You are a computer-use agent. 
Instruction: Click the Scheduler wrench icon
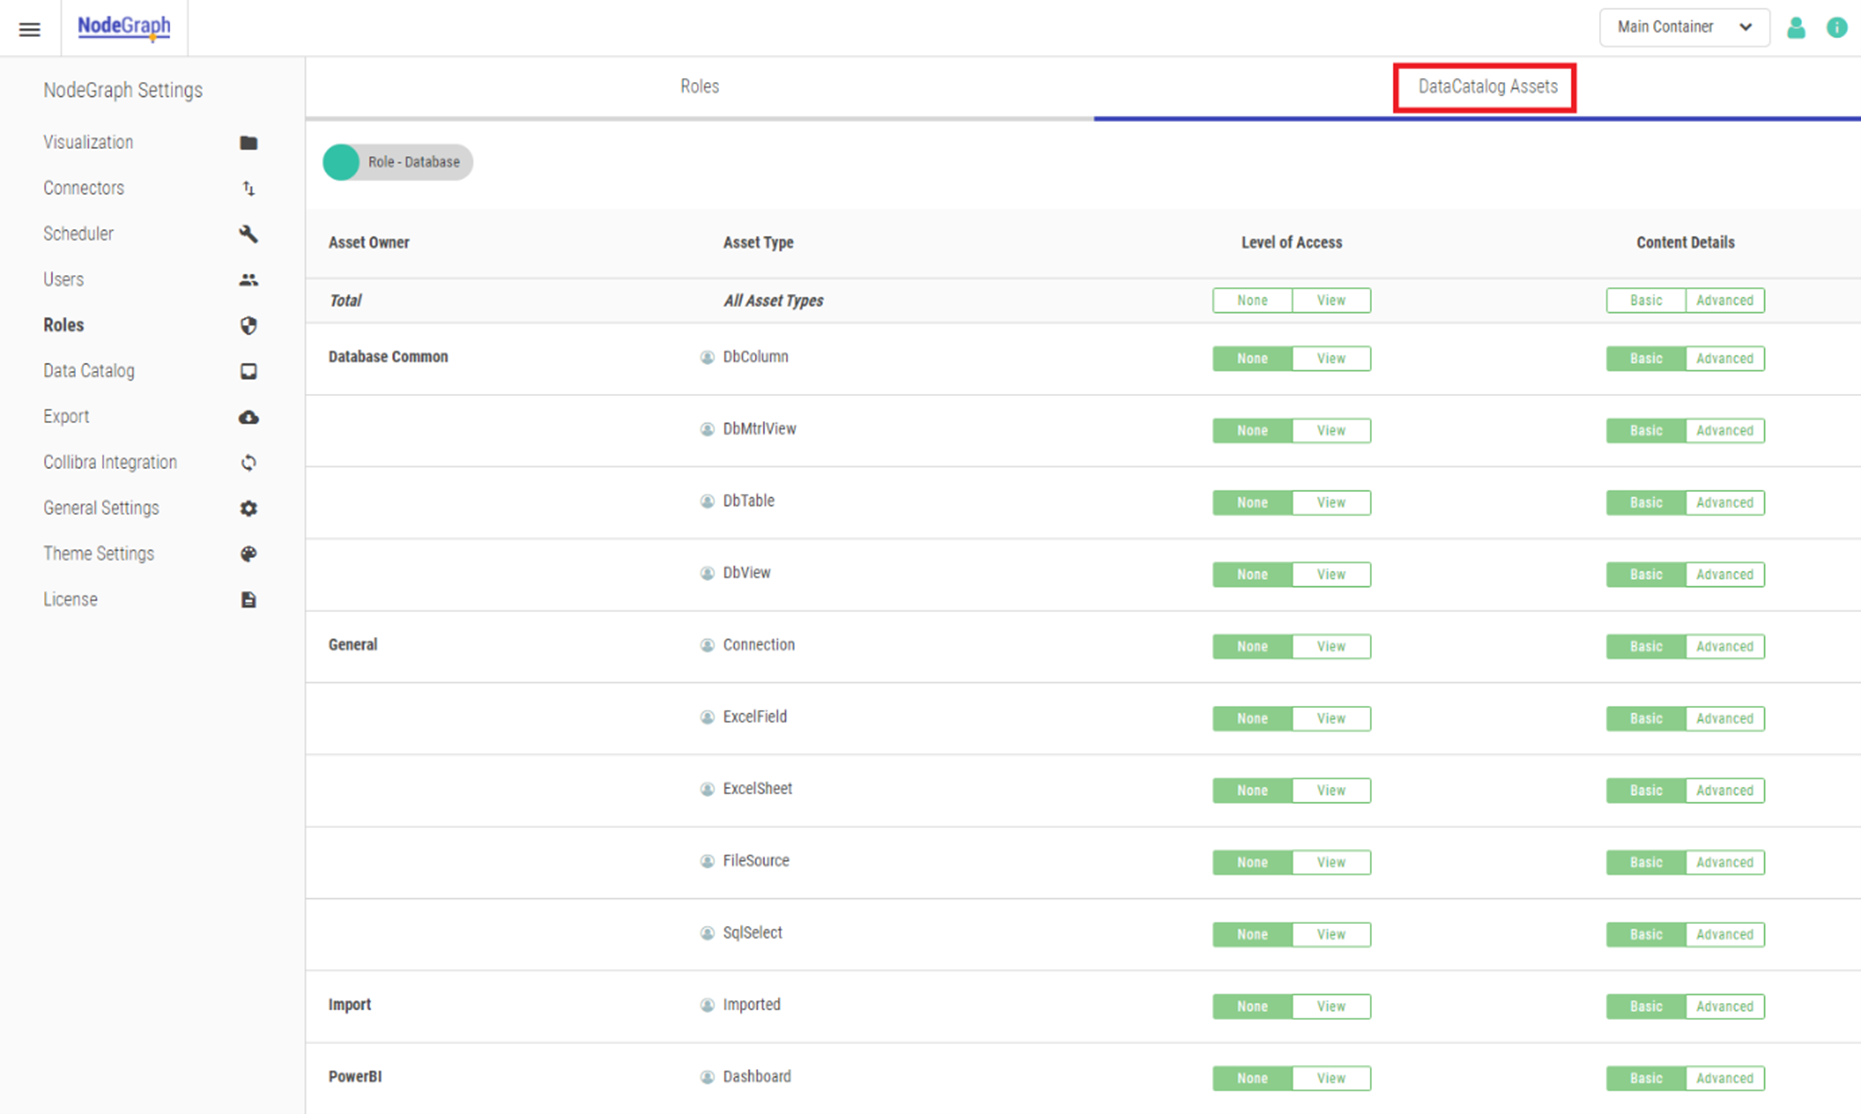tap(249, 234)
